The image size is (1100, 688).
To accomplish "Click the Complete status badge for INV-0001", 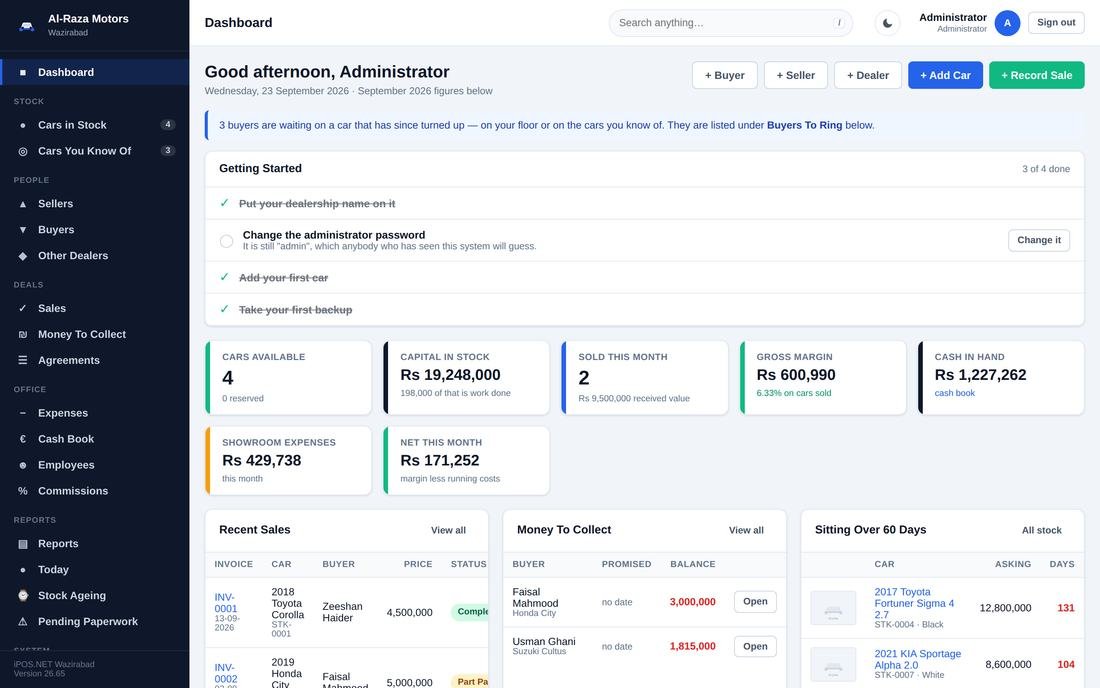I will pyautogui.click(x=470, y=612).
